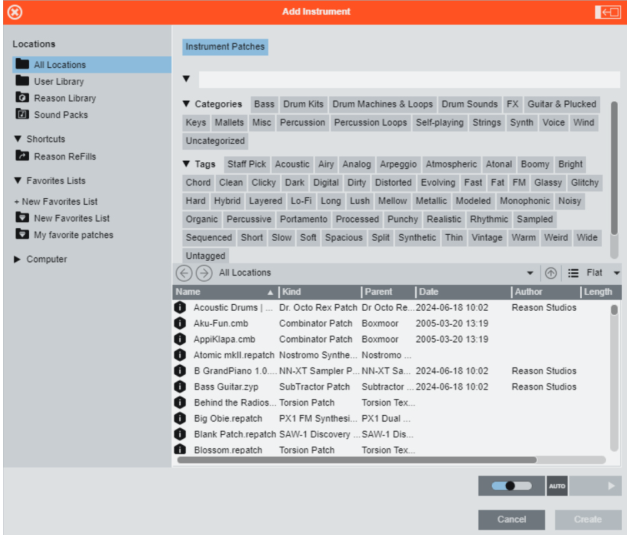The width and height of the screenshot is (628, 535).
Task: Go up one folder level icon
Action: coord(550,273)
